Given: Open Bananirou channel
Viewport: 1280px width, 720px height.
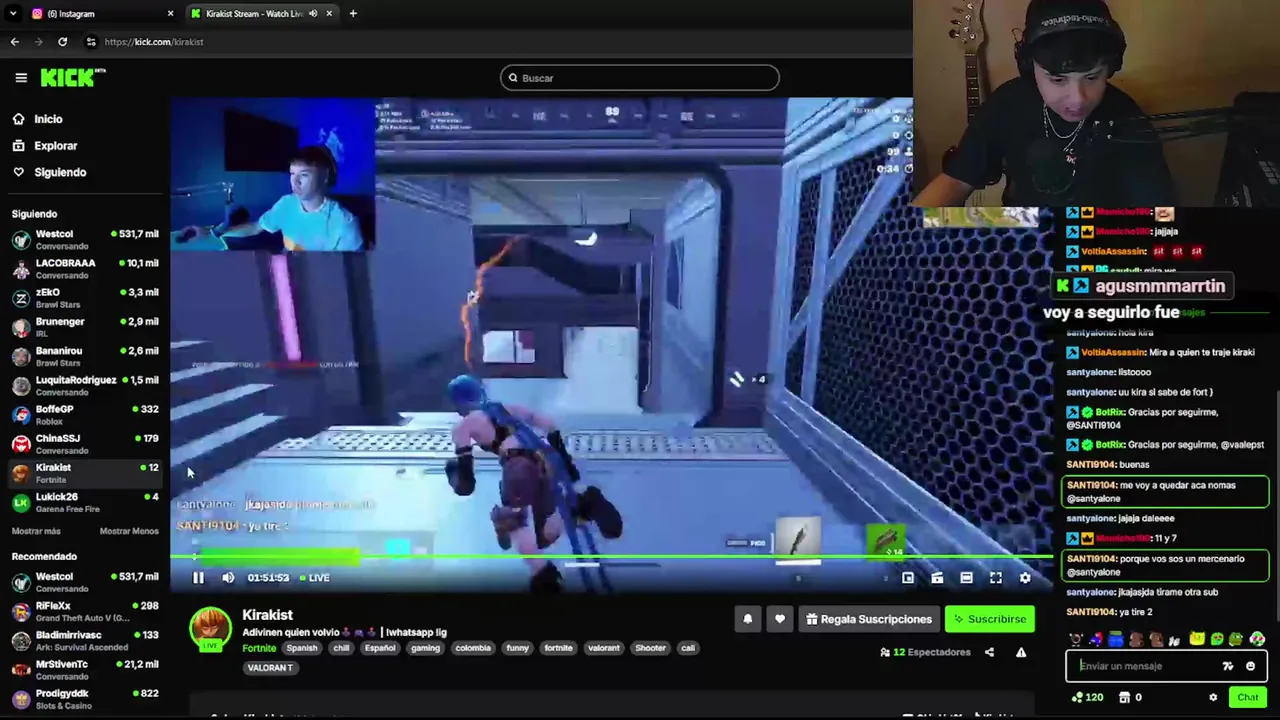Looking at the screenshot, I should point(85,356).
